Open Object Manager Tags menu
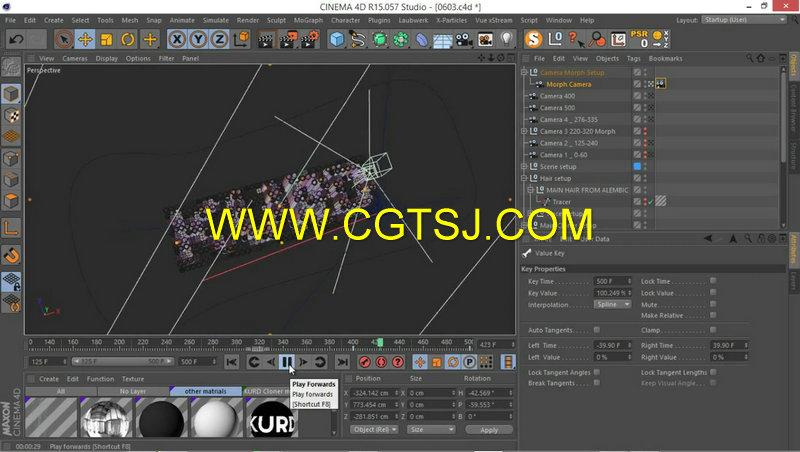The width and height of the screenshot is (800, 452). (634, 59)
